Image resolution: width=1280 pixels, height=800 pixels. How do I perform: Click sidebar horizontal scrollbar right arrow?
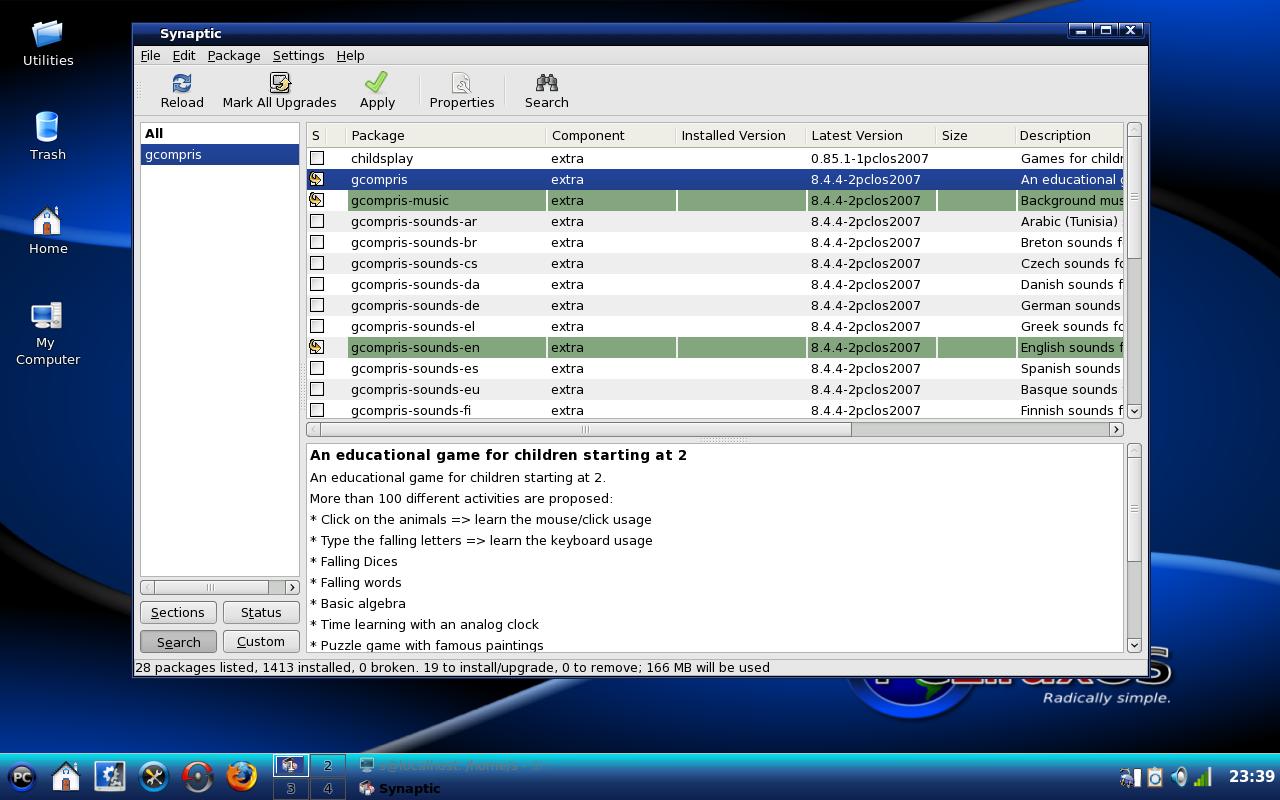click(x=292, y=587)
